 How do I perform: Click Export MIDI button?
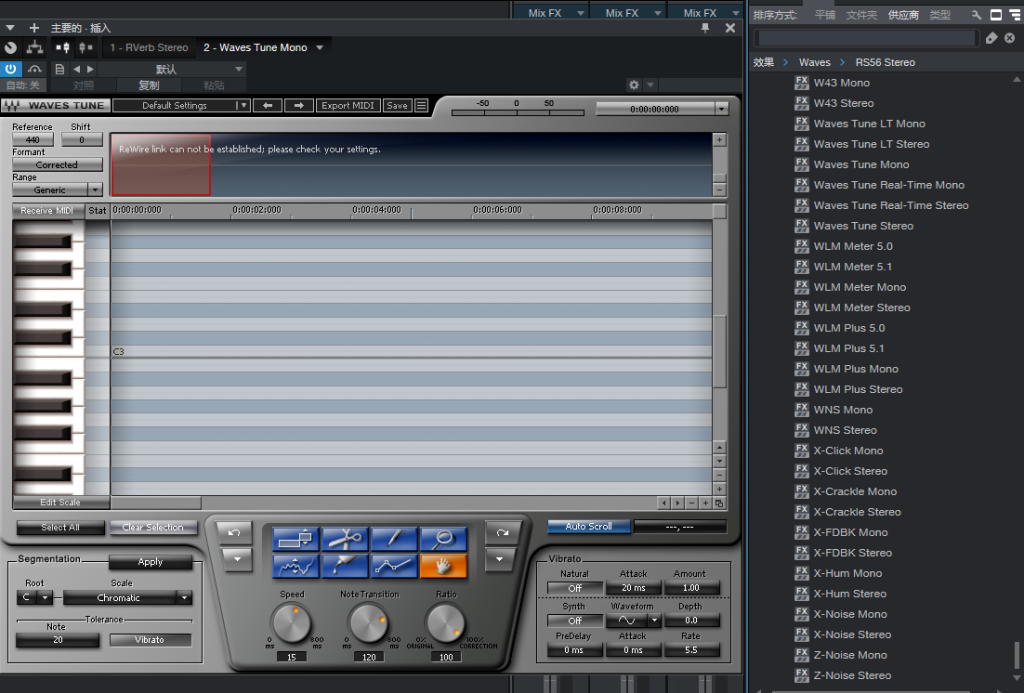click(x=347, y=105)
